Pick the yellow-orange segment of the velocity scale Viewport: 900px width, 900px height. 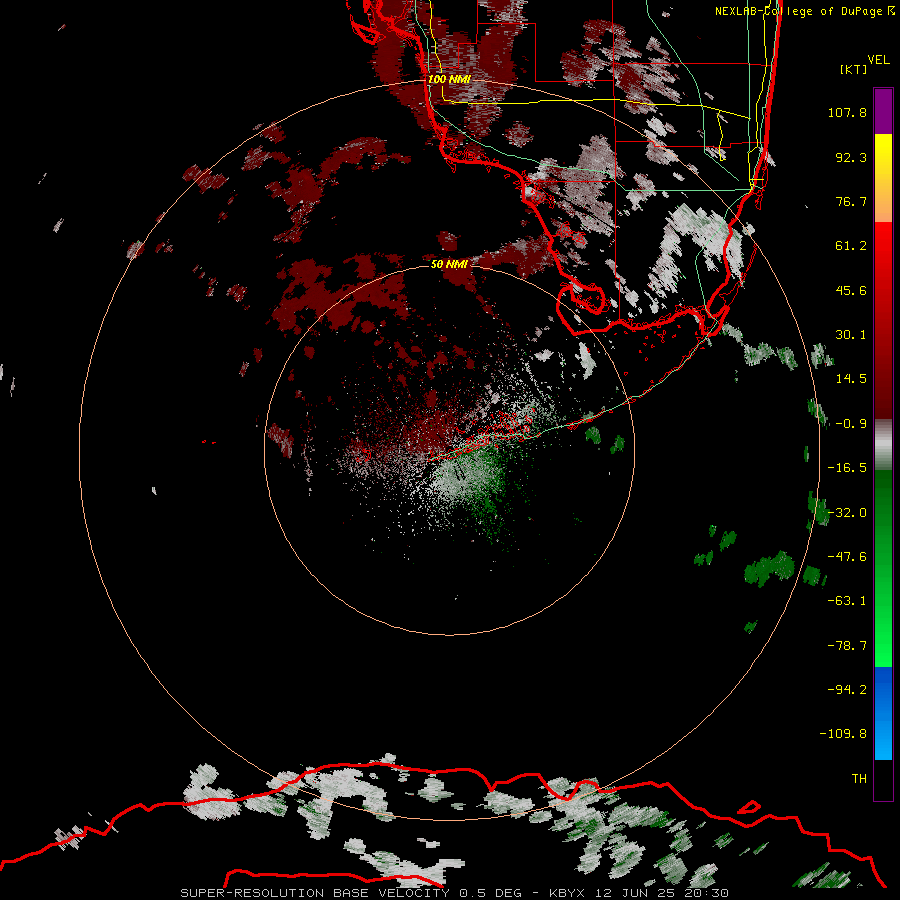(883, 178)
